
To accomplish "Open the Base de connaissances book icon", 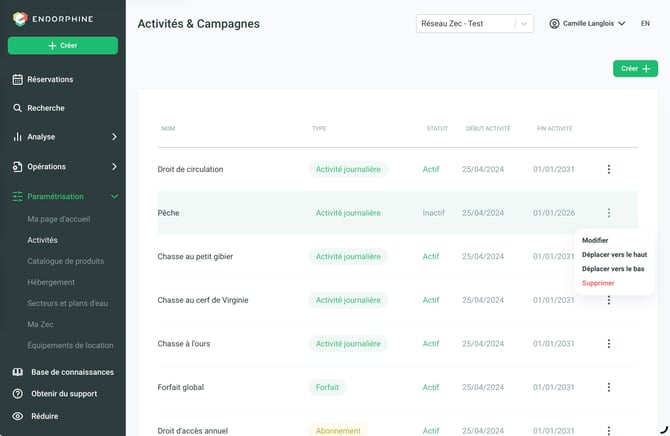I will (18, 372).
